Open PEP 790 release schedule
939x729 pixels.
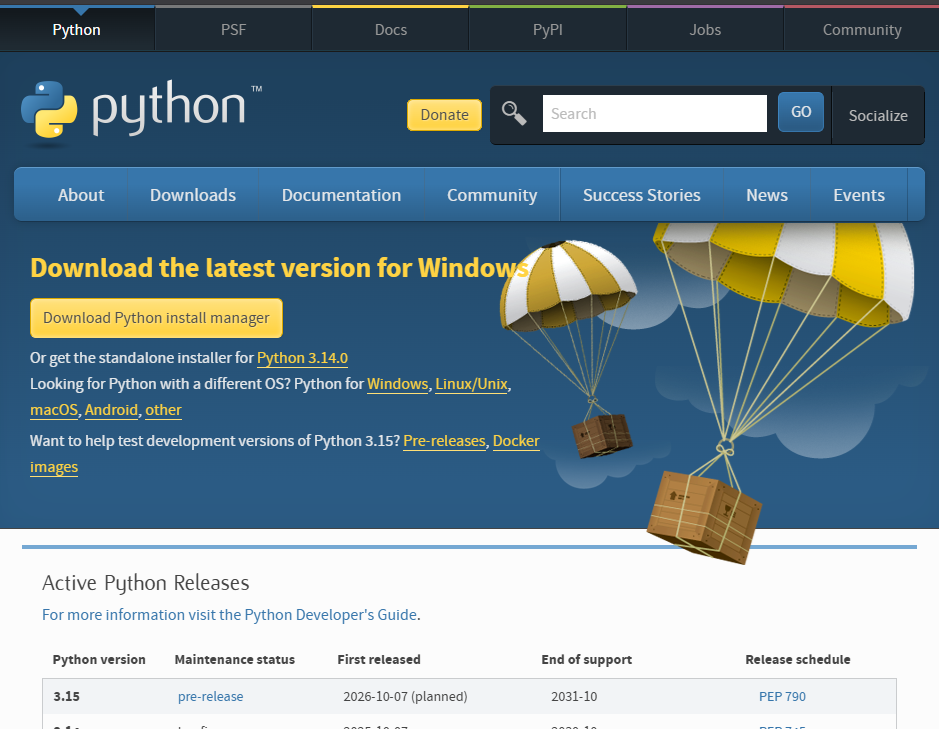click(x=782, y=696)
